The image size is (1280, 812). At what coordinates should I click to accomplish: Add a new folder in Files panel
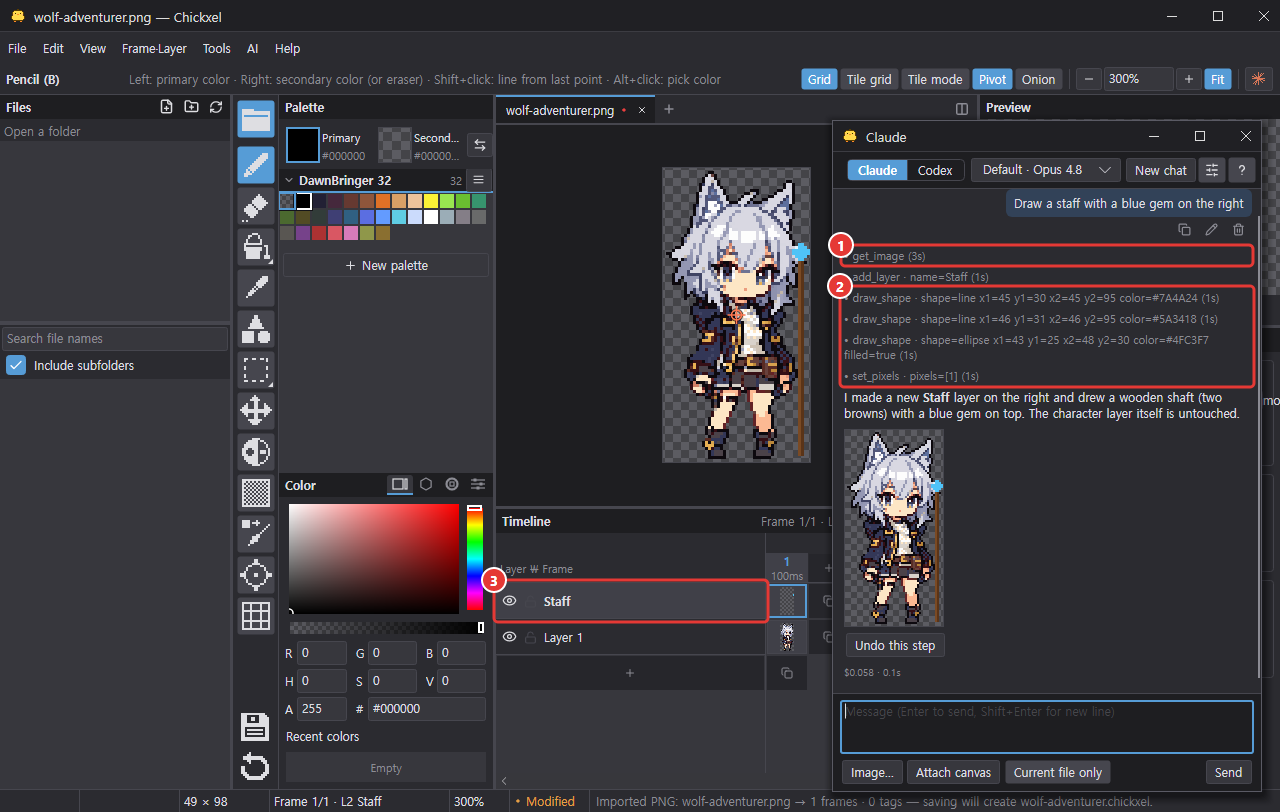(x=191, y=107)
